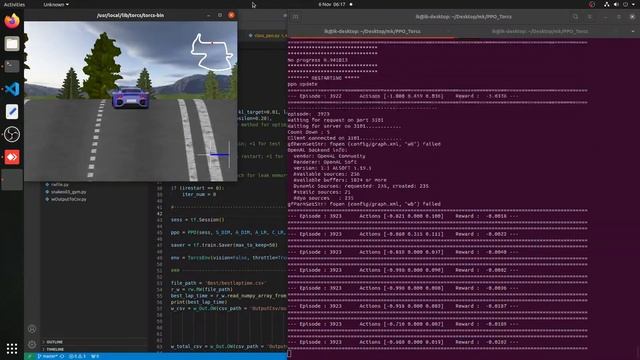Click the terminal prompt cursor at the bottom
640x360 pixels.
(289, 353)
